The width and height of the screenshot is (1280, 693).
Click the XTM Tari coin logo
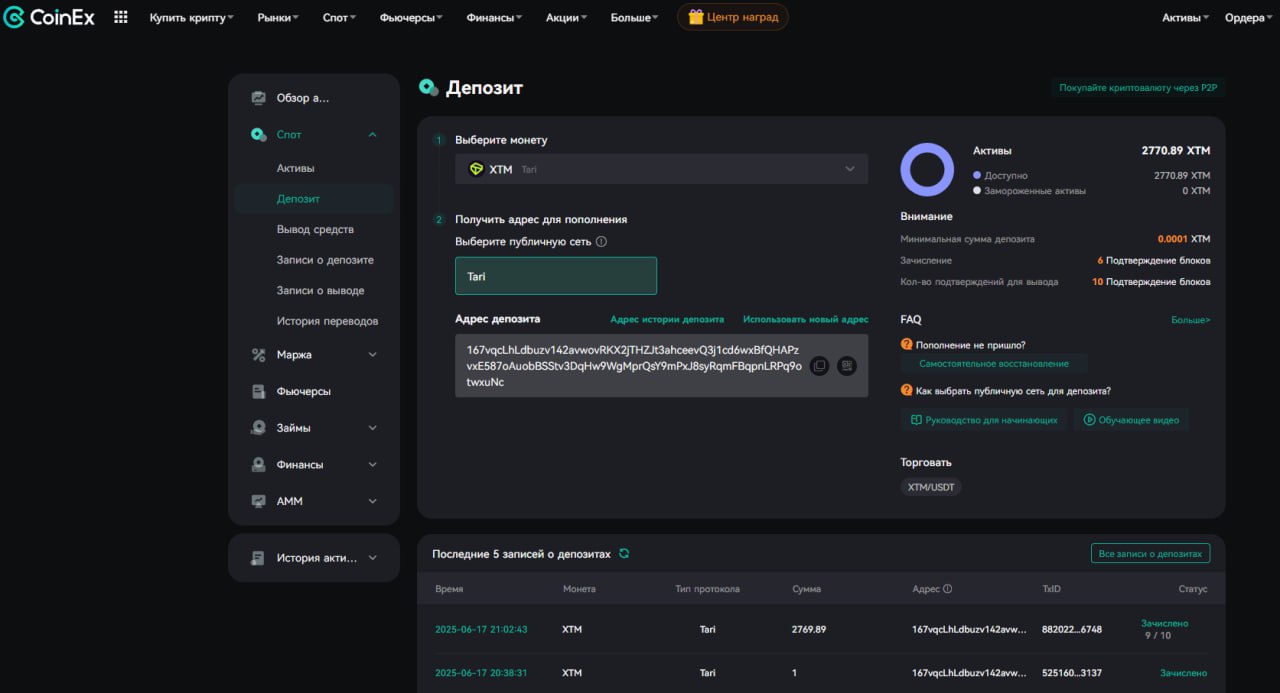476,169
